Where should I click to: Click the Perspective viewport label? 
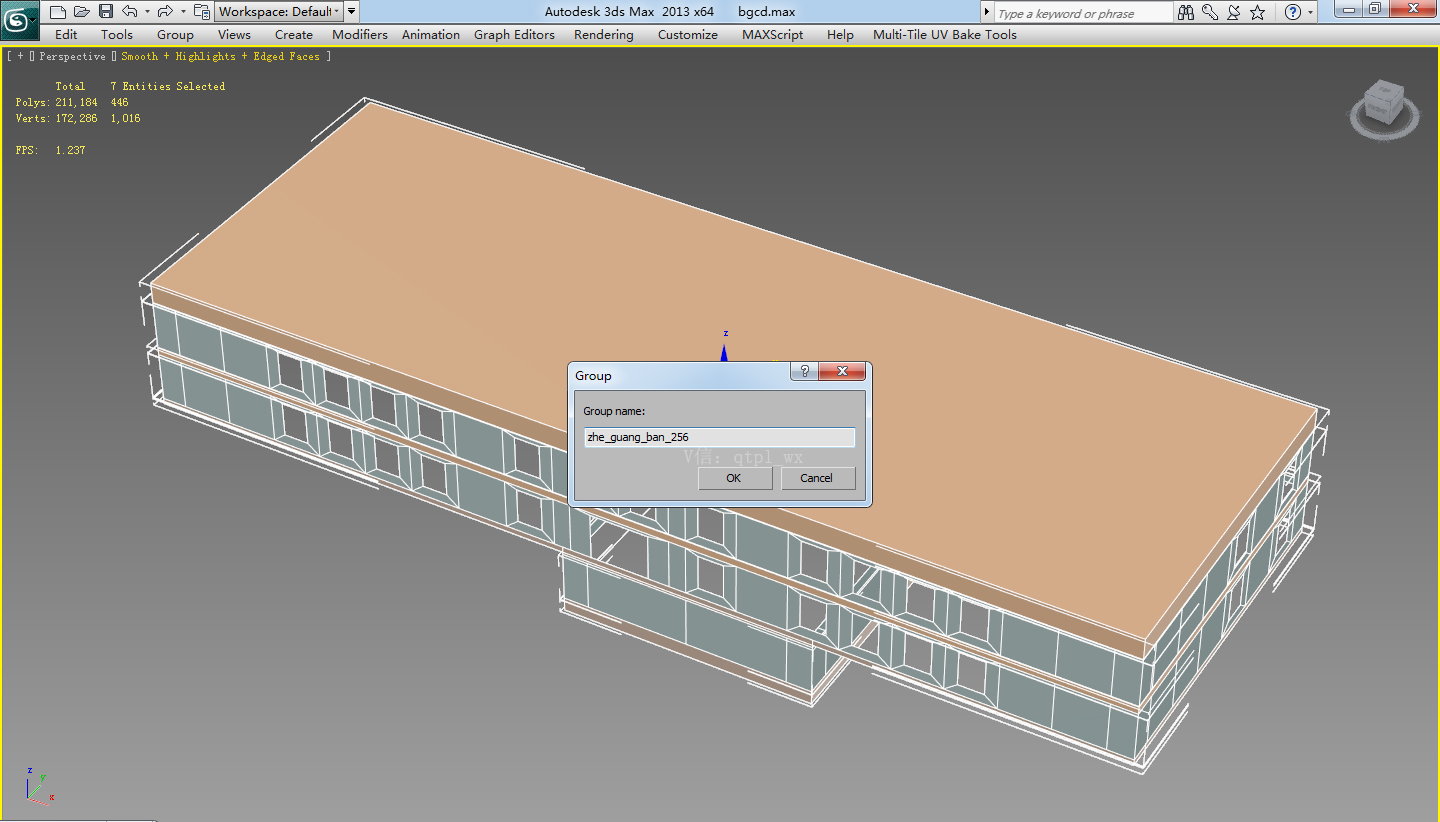(72, 57)
